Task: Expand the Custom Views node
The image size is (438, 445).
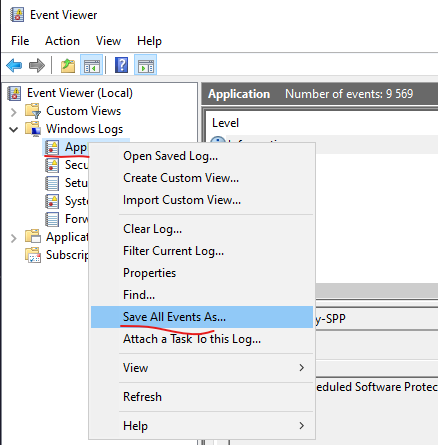Action: point(14,112)
